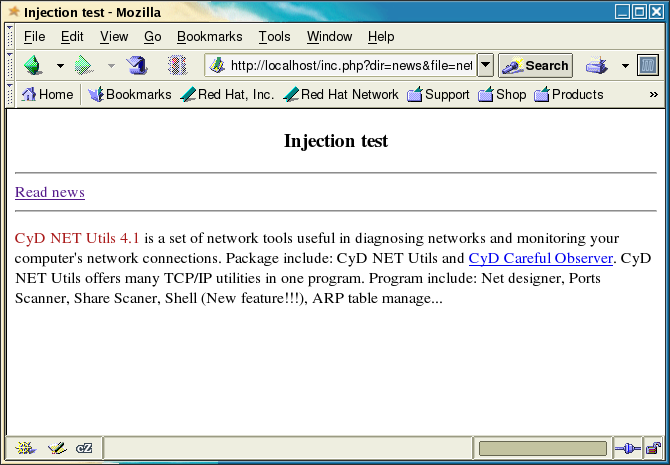The width and height of the screenshot is (670, 465).
Task: Open the Print options dropdown arrow
Action: 625,66
